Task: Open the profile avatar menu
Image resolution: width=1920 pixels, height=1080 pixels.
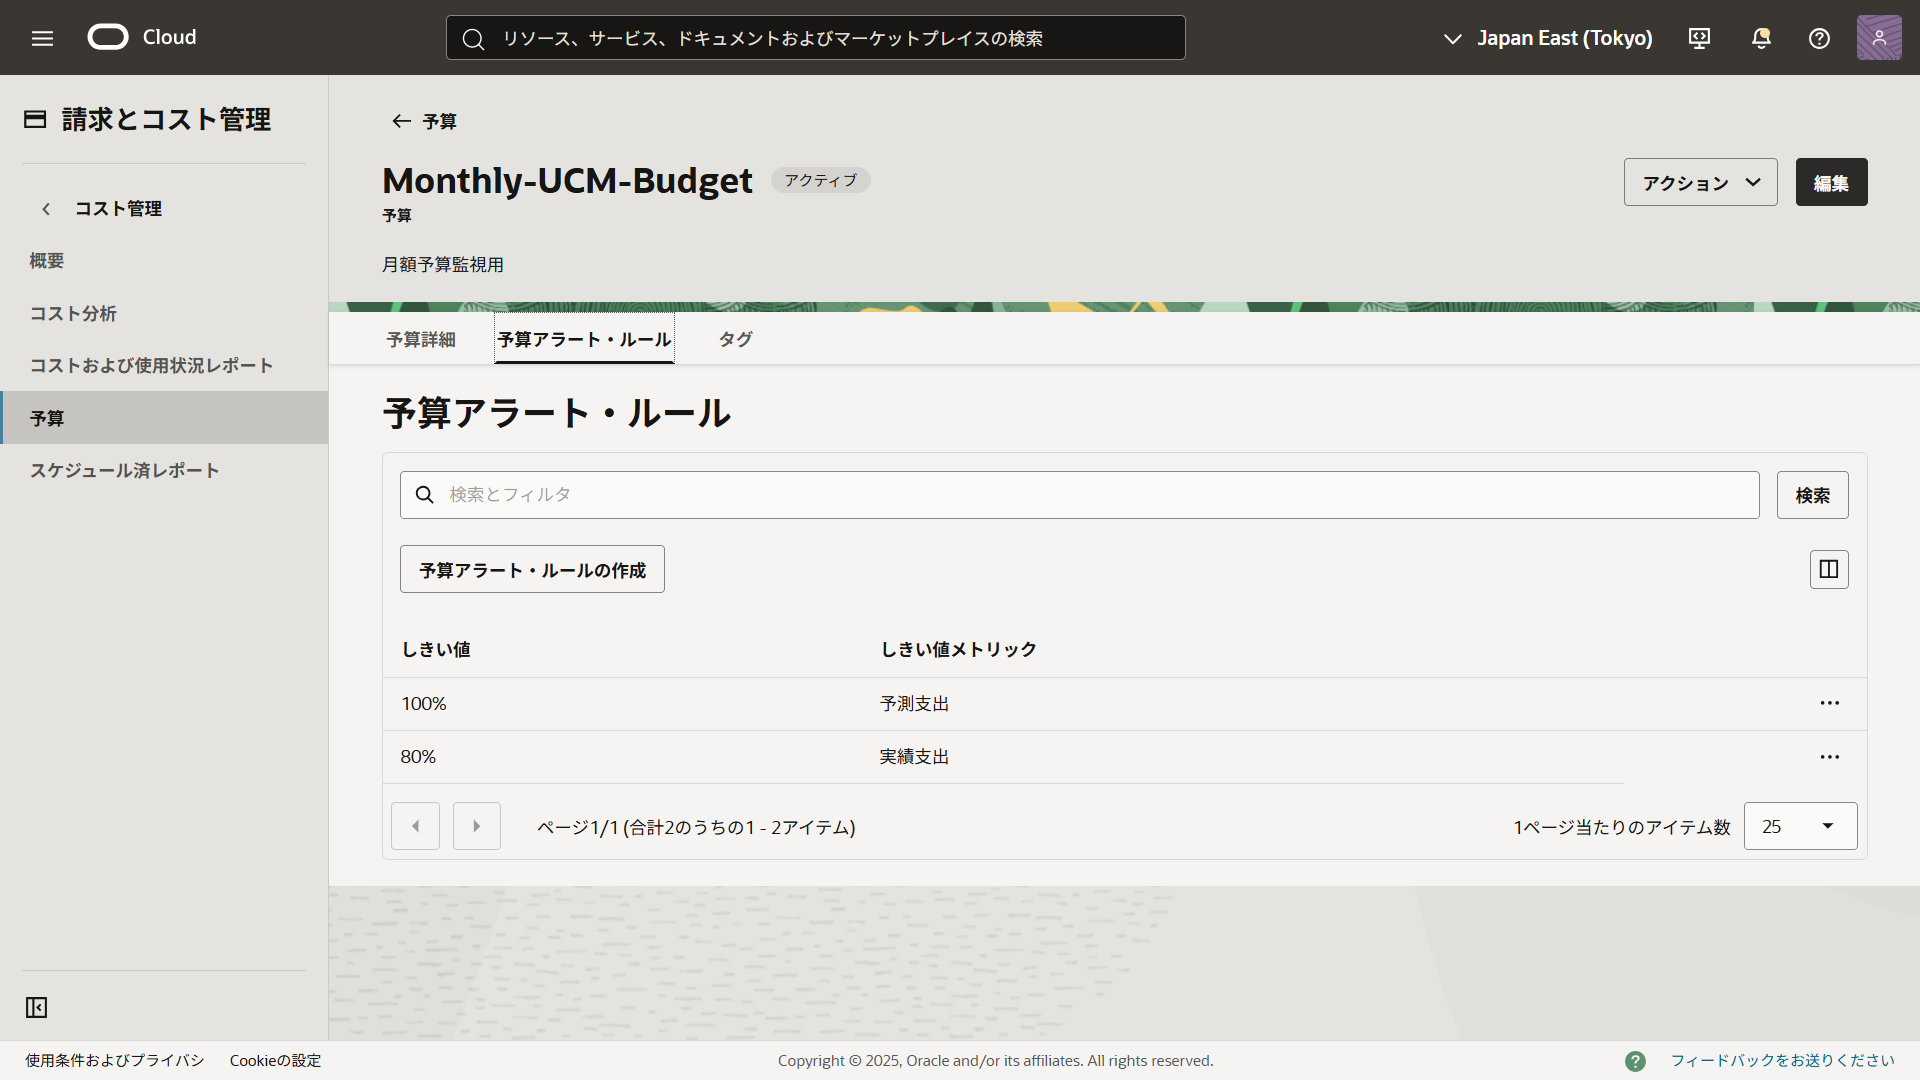Action: (x=1879, y=37)
